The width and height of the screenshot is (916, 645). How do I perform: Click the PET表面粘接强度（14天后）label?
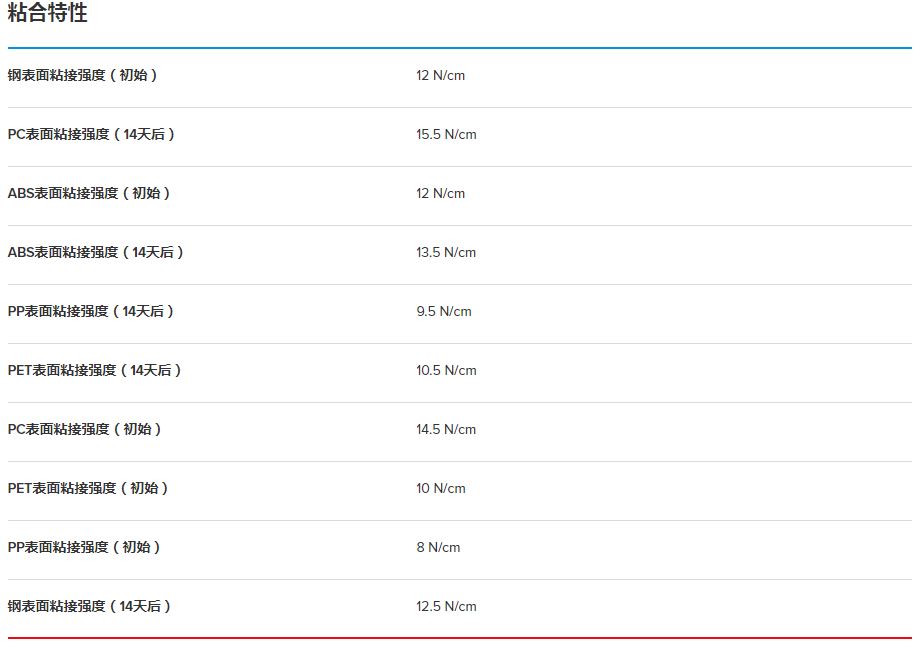click(95, 371)
